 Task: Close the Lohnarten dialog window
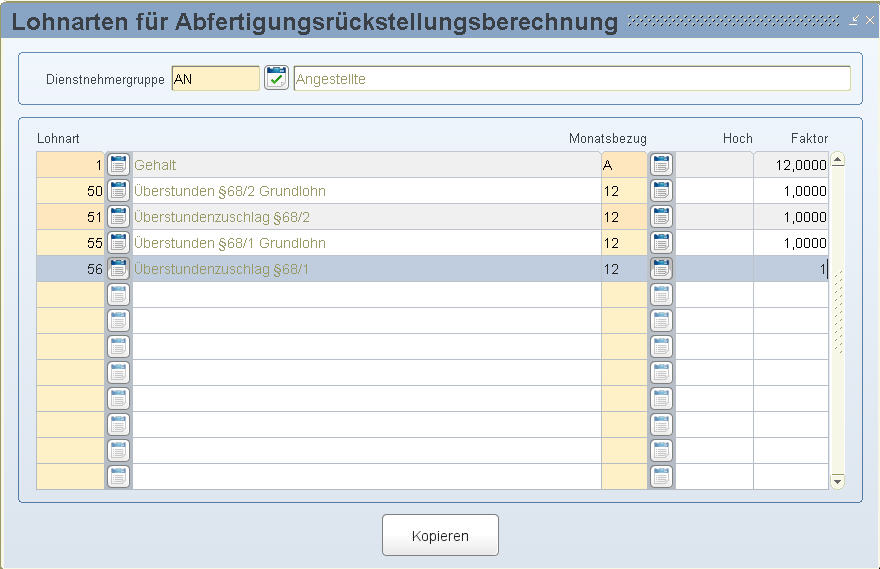click(869, 20)
